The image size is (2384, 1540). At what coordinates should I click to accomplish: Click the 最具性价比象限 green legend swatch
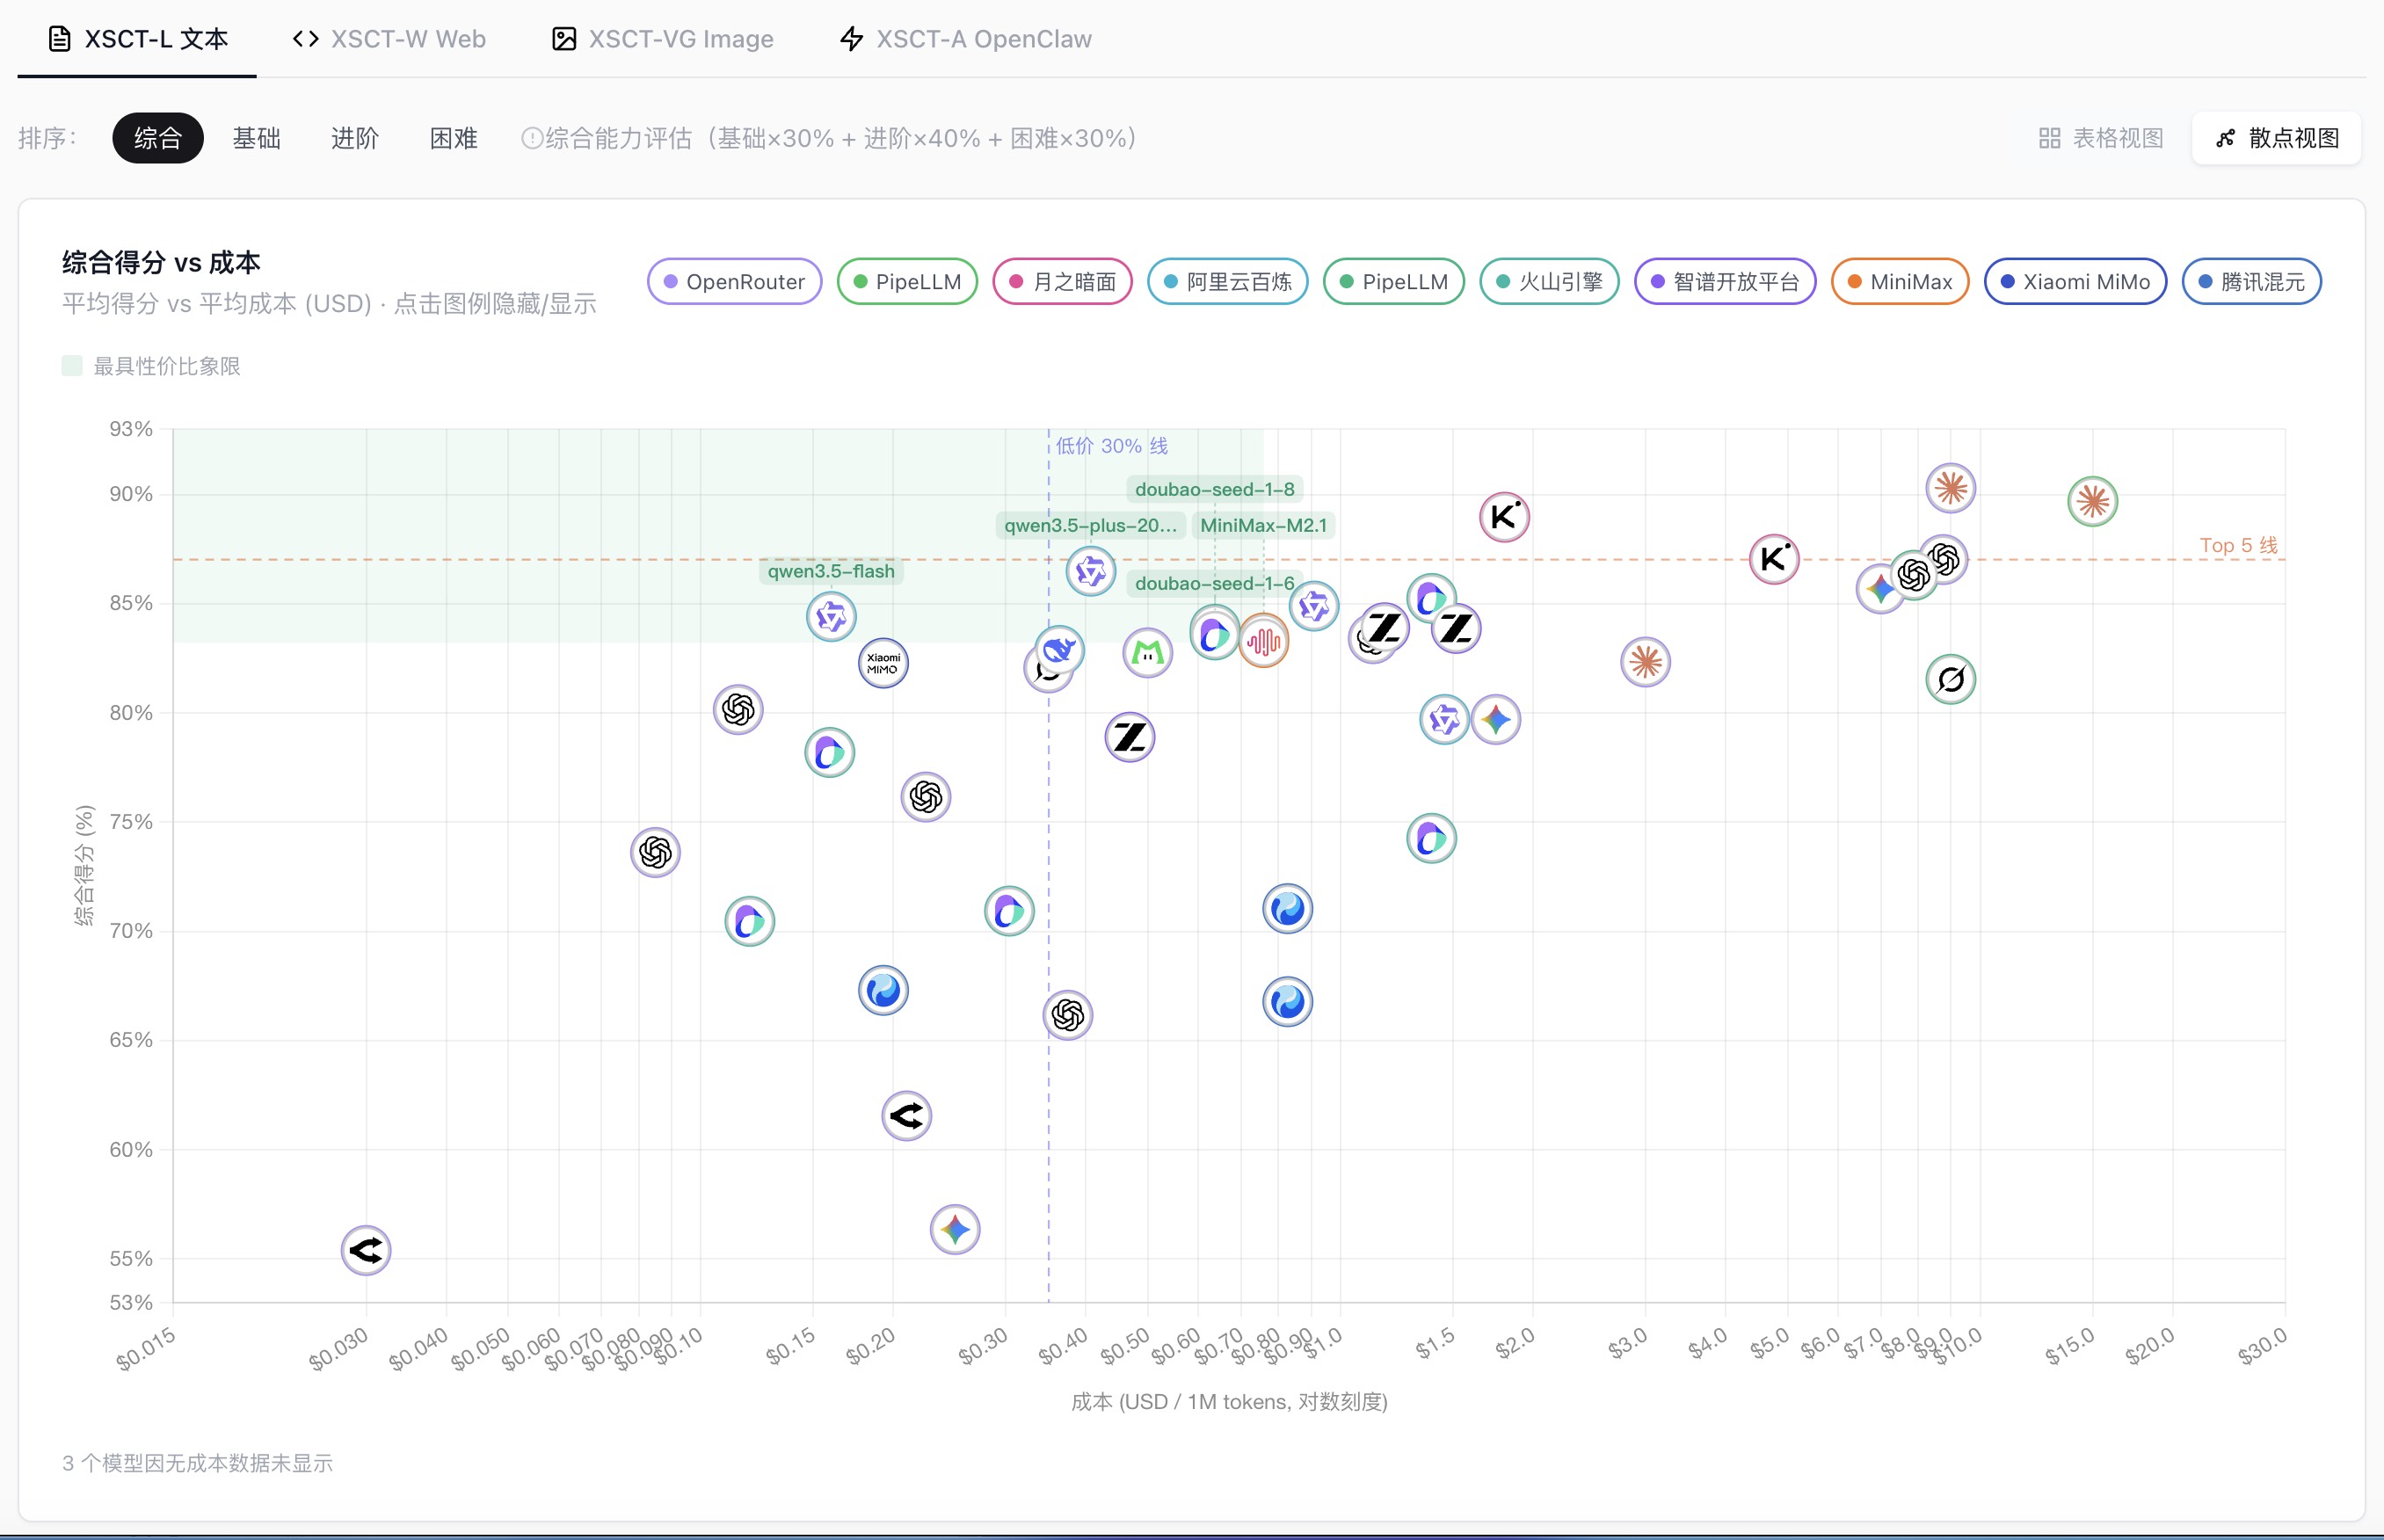point(72,366)
